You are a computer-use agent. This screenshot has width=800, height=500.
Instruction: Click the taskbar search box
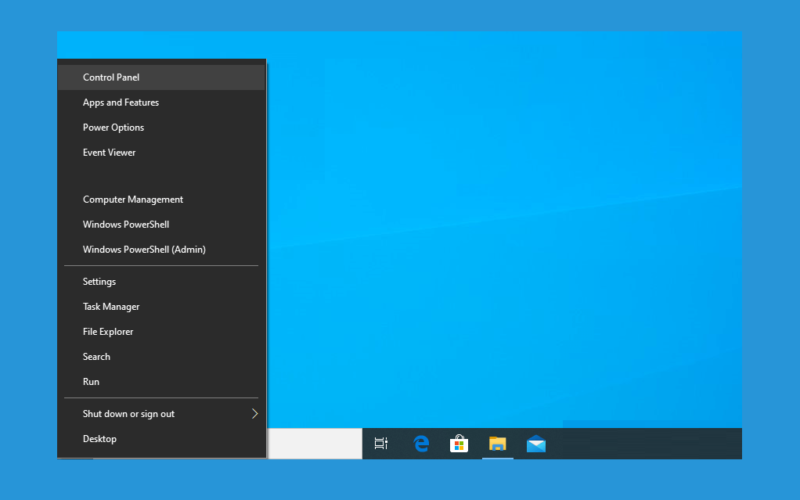coord(315,443)
